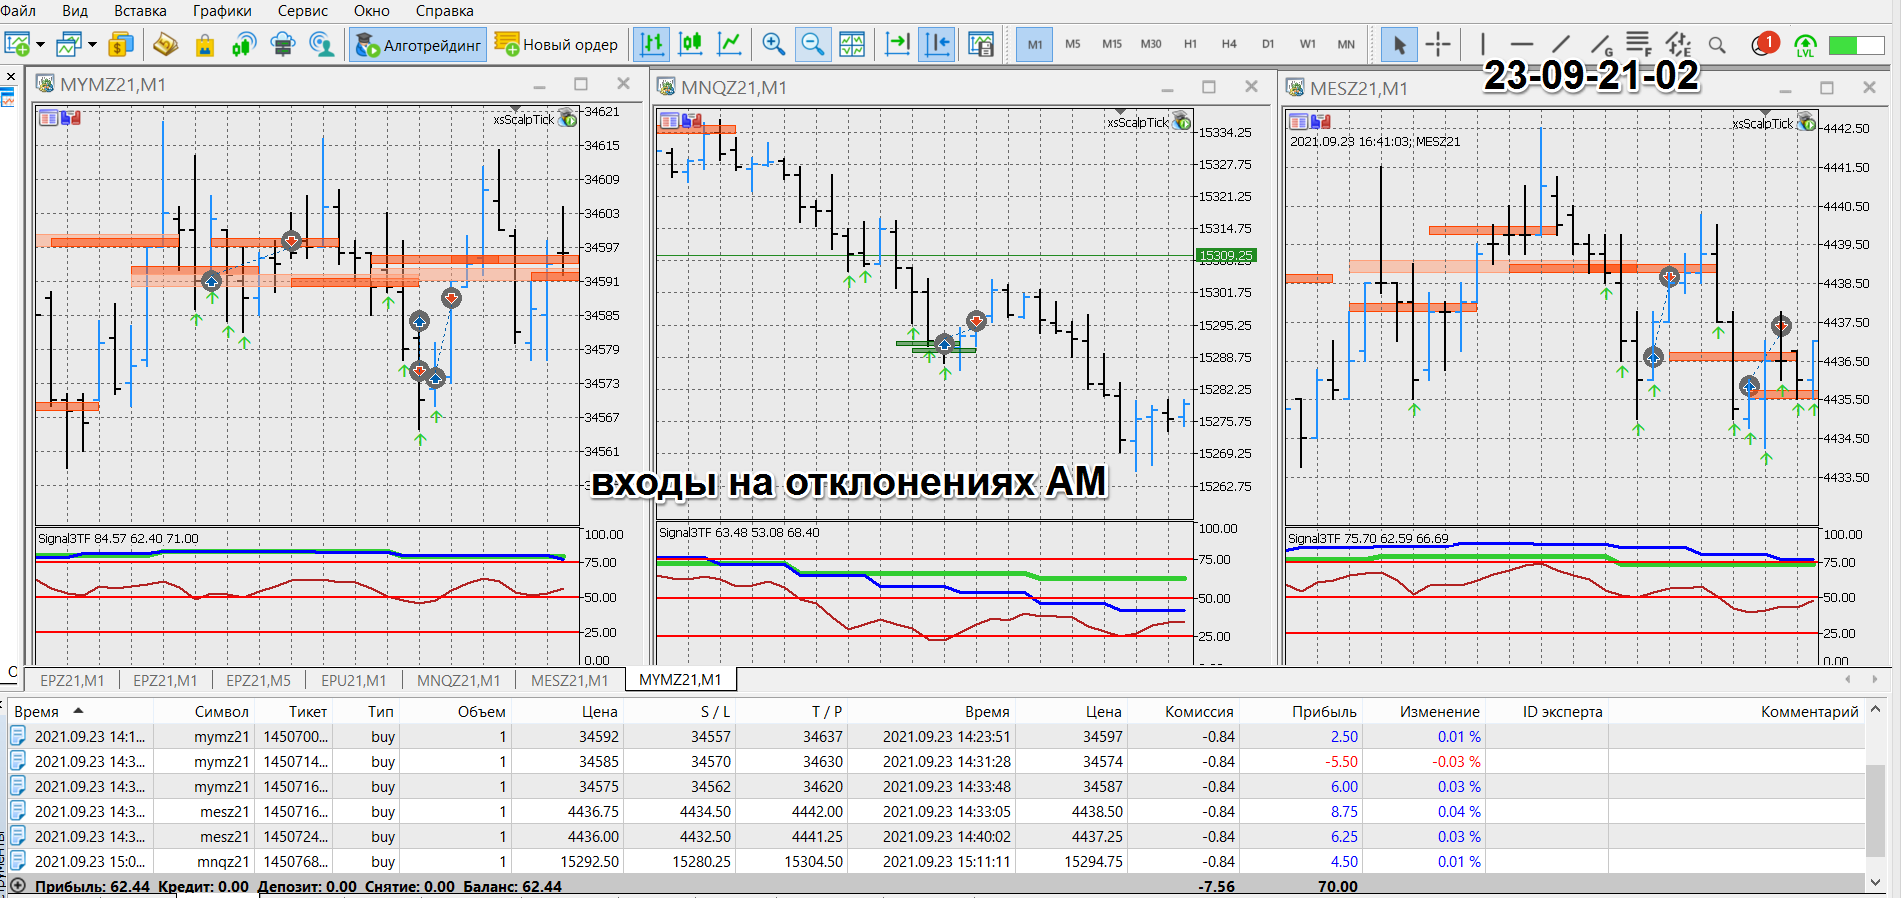This screenshot has height=898, width=1901.
Task: Select the trendline drawing tool
Action: (x=1561, y=44)
